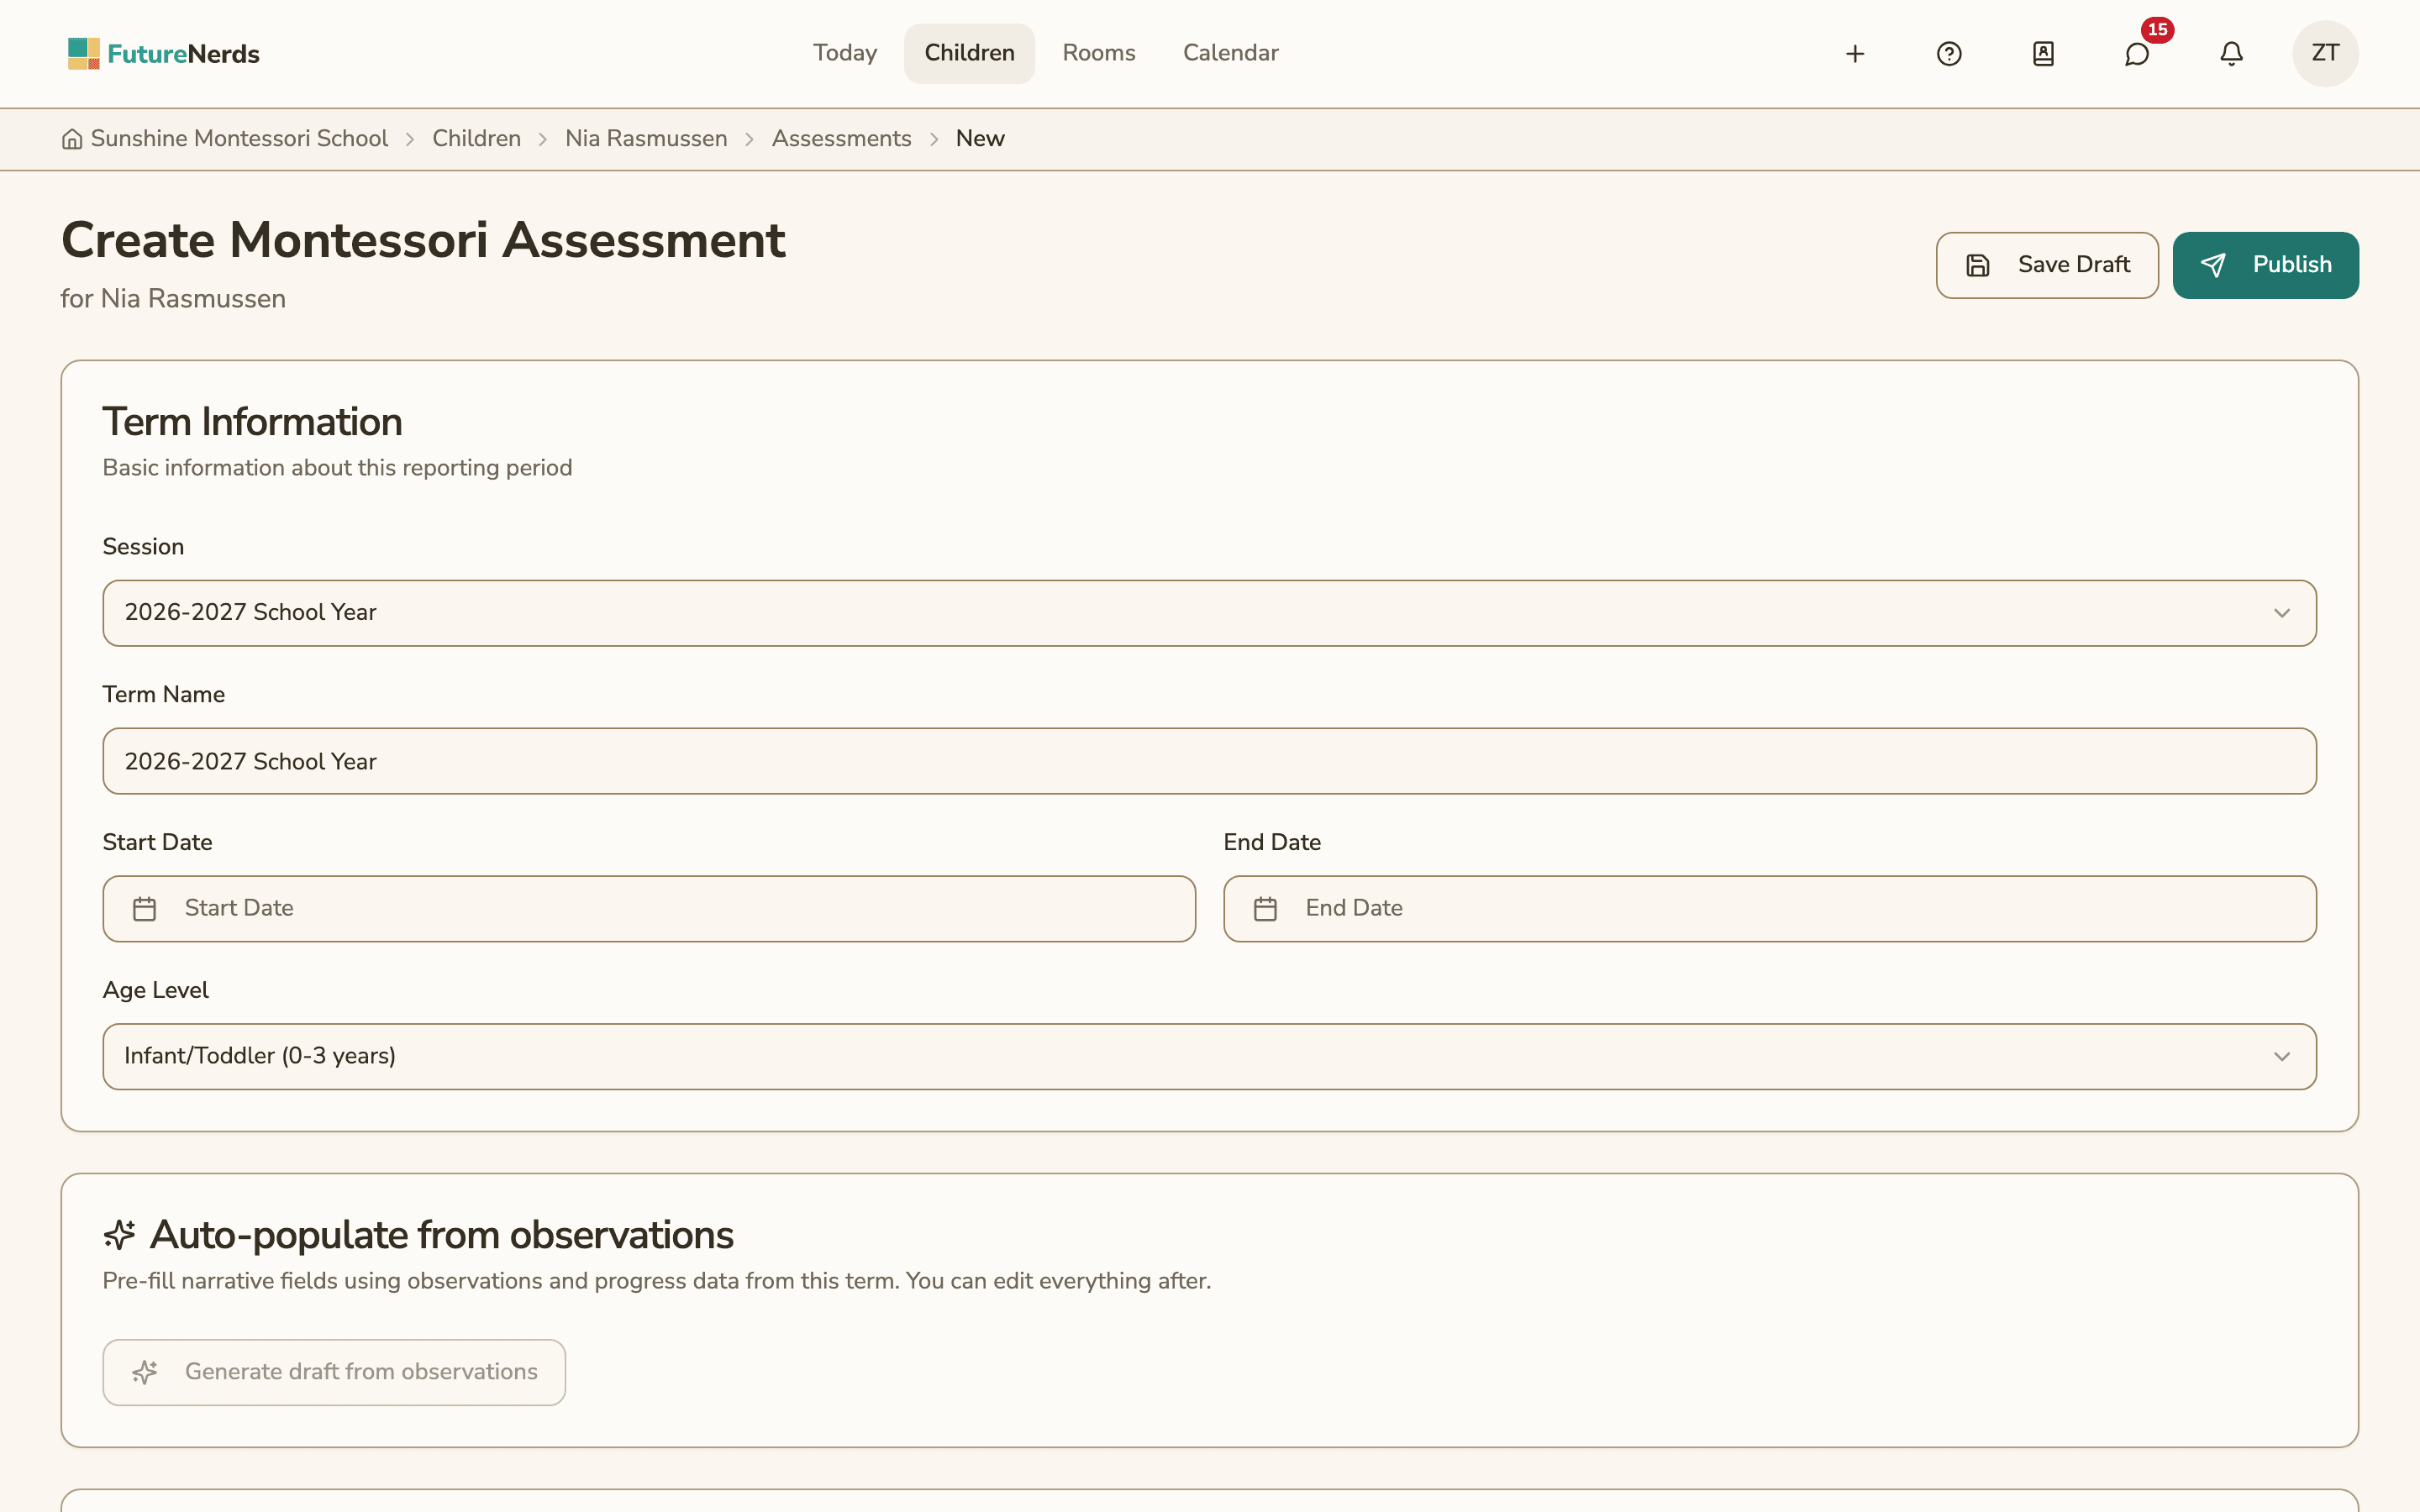Click the End Date input field
This screenshot has width=2420, height=1512.
[1770, 909]
